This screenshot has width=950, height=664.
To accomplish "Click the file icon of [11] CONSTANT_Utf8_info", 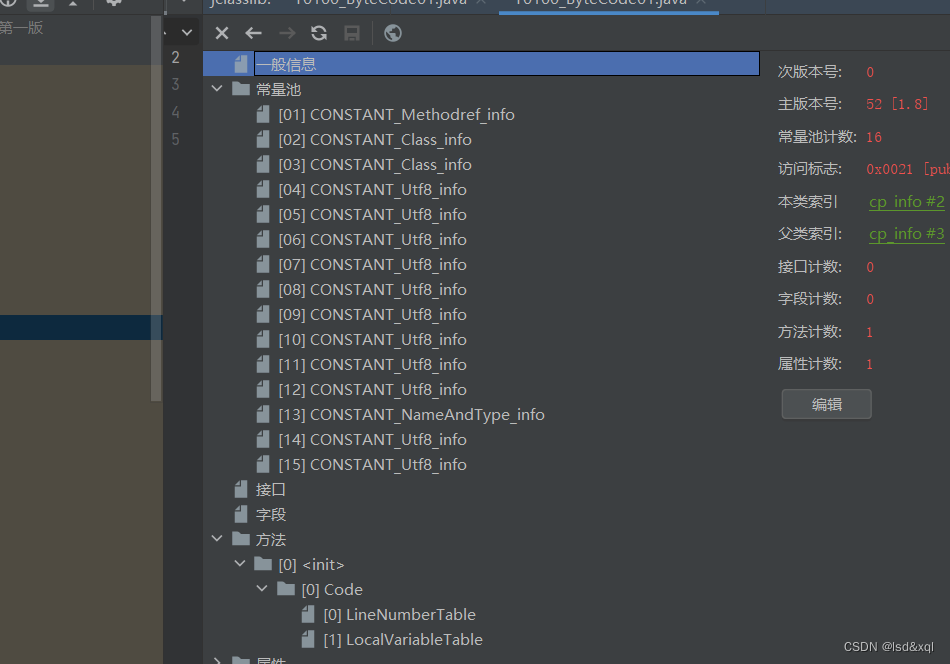I will click(263, 364).
